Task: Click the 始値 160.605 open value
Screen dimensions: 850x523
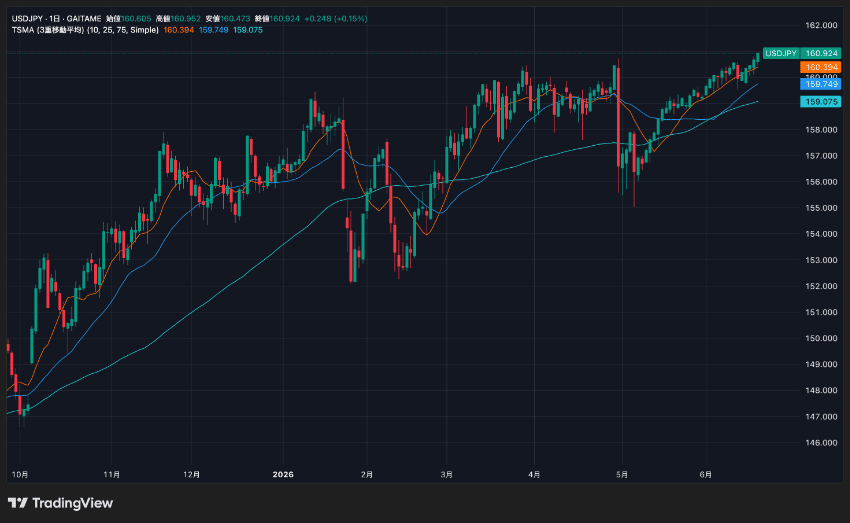Action: coord(128,18)
